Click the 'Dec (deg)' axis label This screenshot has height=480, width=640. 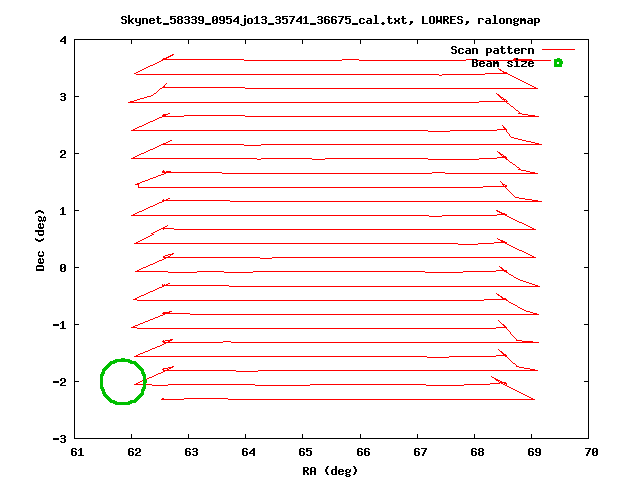pos(40,240)
